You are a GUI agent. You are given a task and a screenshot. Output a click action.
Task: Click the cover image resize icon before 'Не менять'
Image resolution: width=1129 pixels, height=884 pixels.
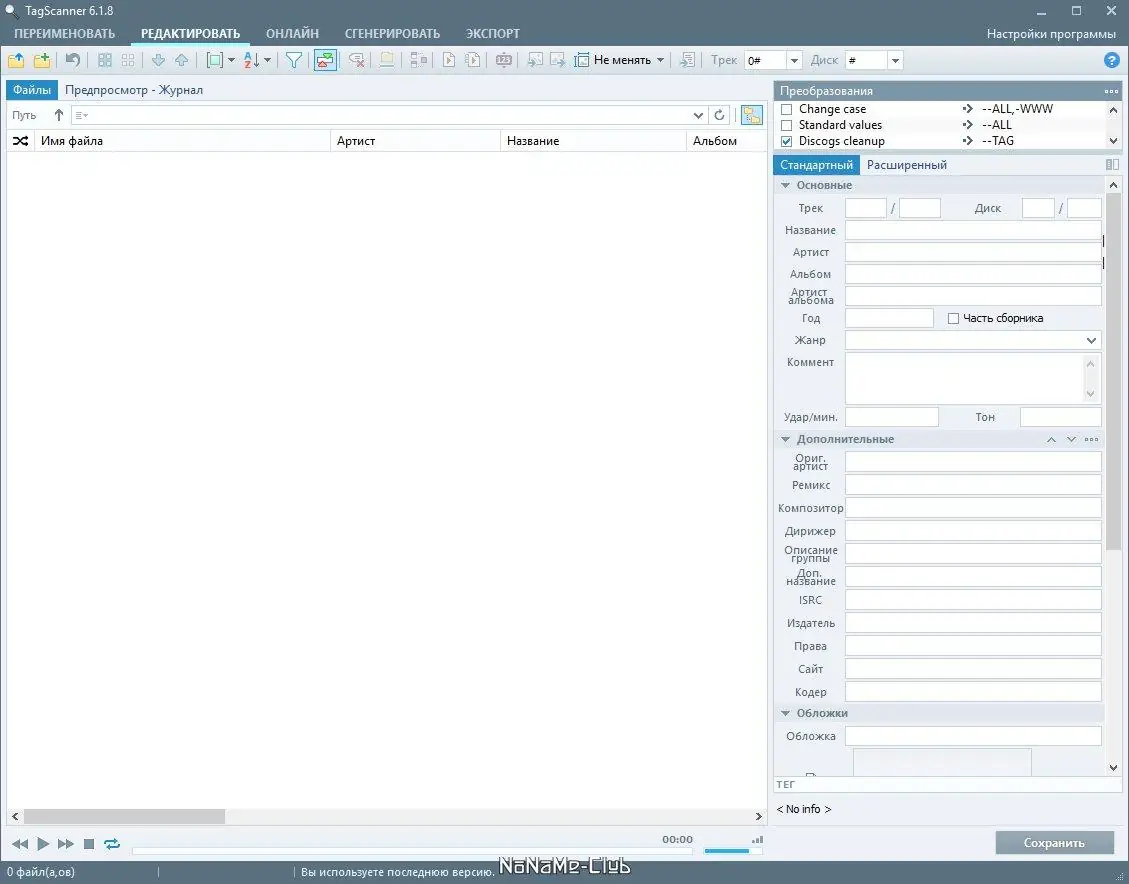[581, 60]
